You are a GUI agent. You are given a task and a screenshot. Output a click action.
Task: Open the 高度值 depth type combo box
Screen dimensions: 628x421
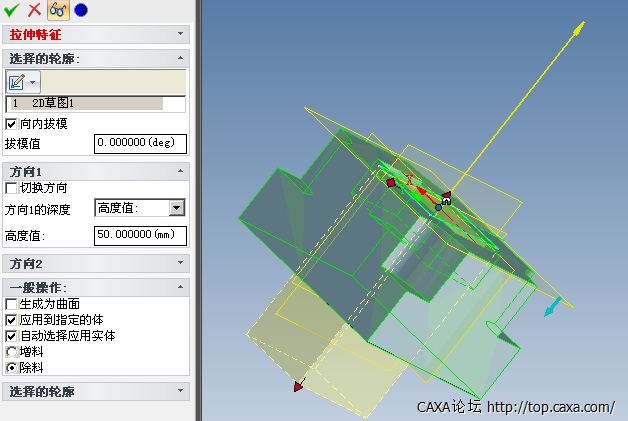click(x=140, y=208)
